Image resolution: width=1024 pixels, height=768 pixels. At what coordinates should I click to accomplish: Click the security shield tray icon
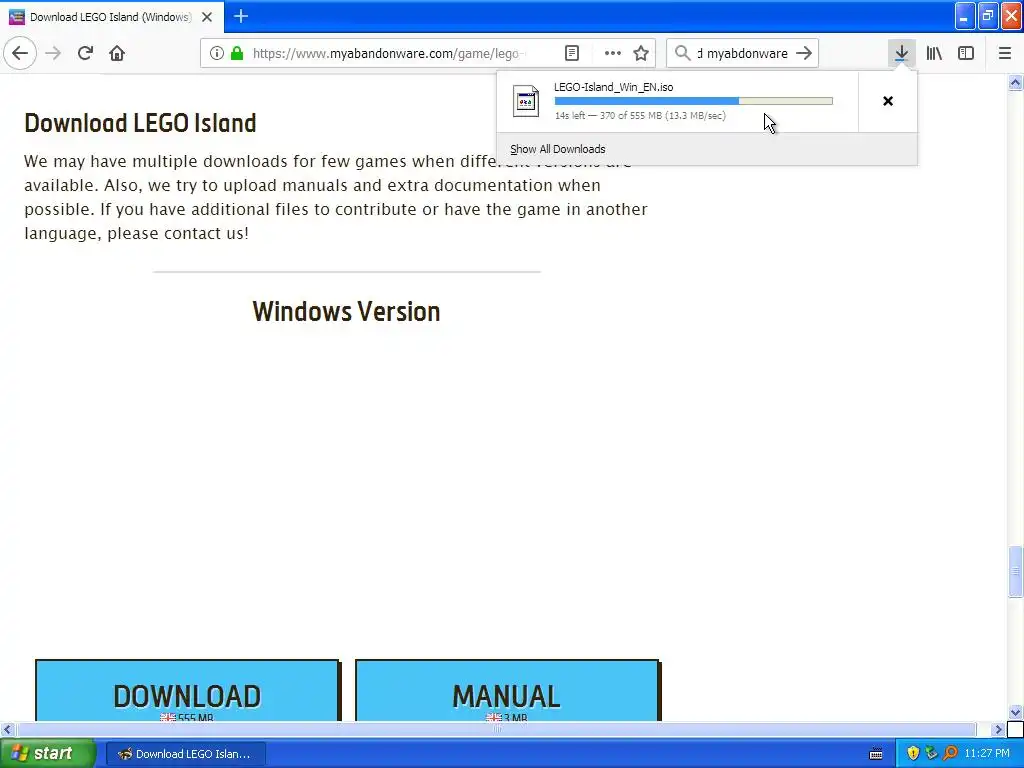click(x=912, y=754)
